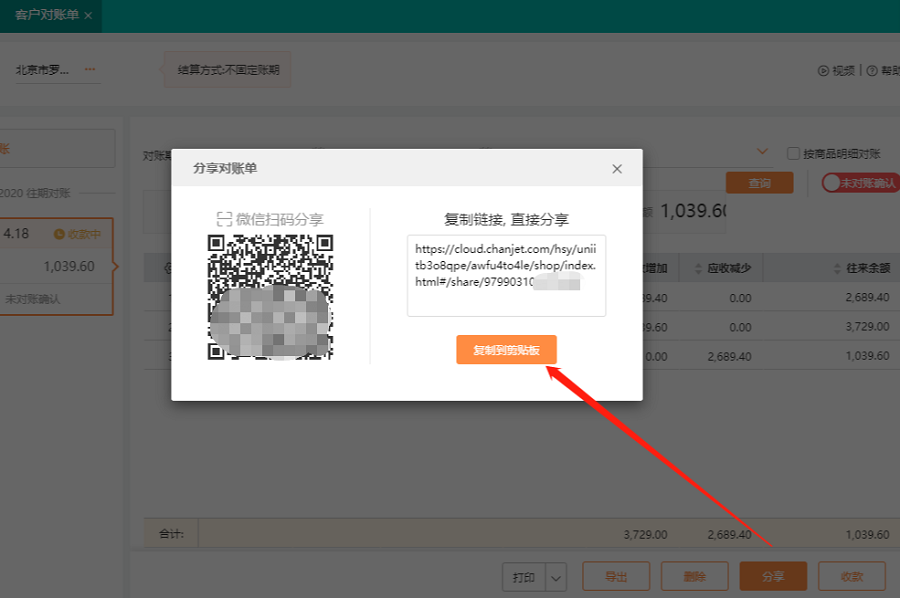The width and height of the screenshot is (900, 598).
Task: Toggle the 未对账确认 switch
Action: click(860, 182)
